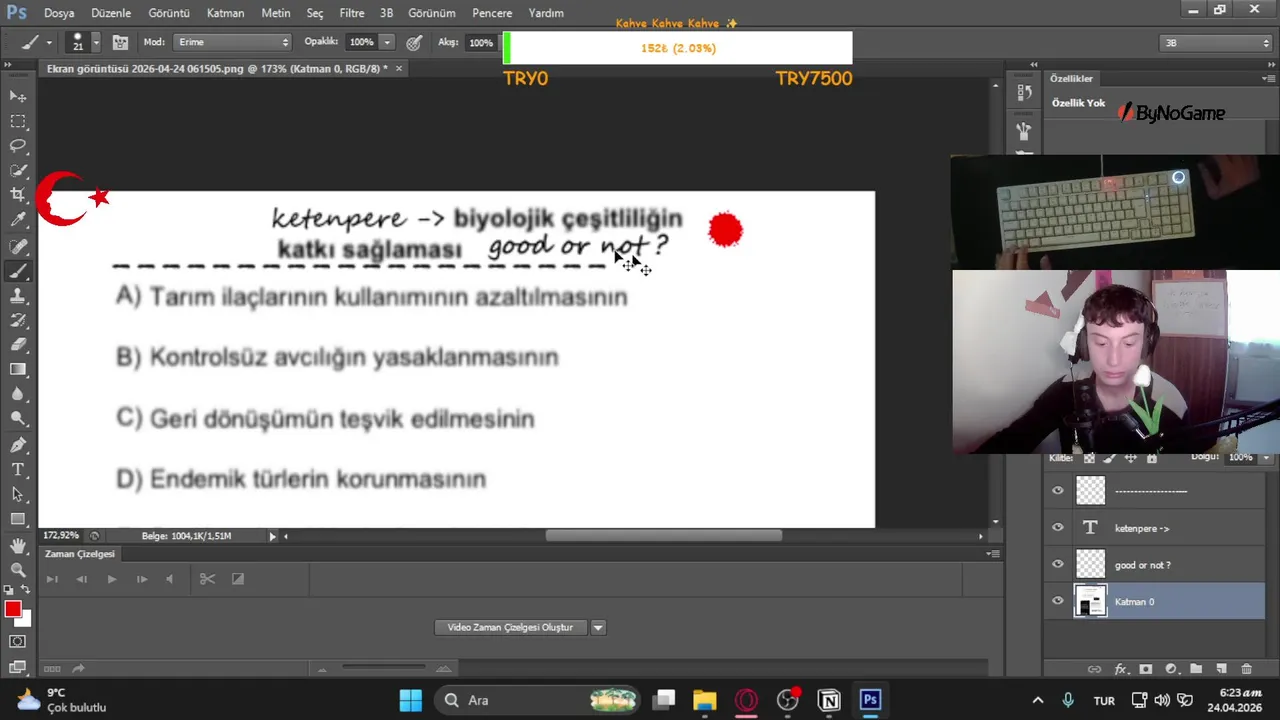
Task: Select the Quick Selection tool
Action: pos(18,171)
